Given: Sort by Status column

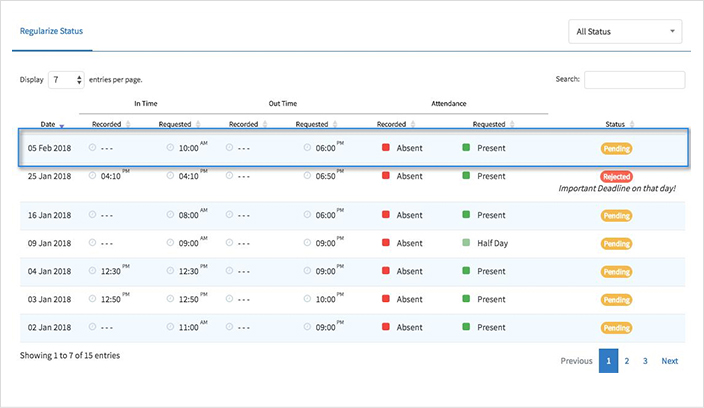Looking at the screenshot, I should [620, 124].
